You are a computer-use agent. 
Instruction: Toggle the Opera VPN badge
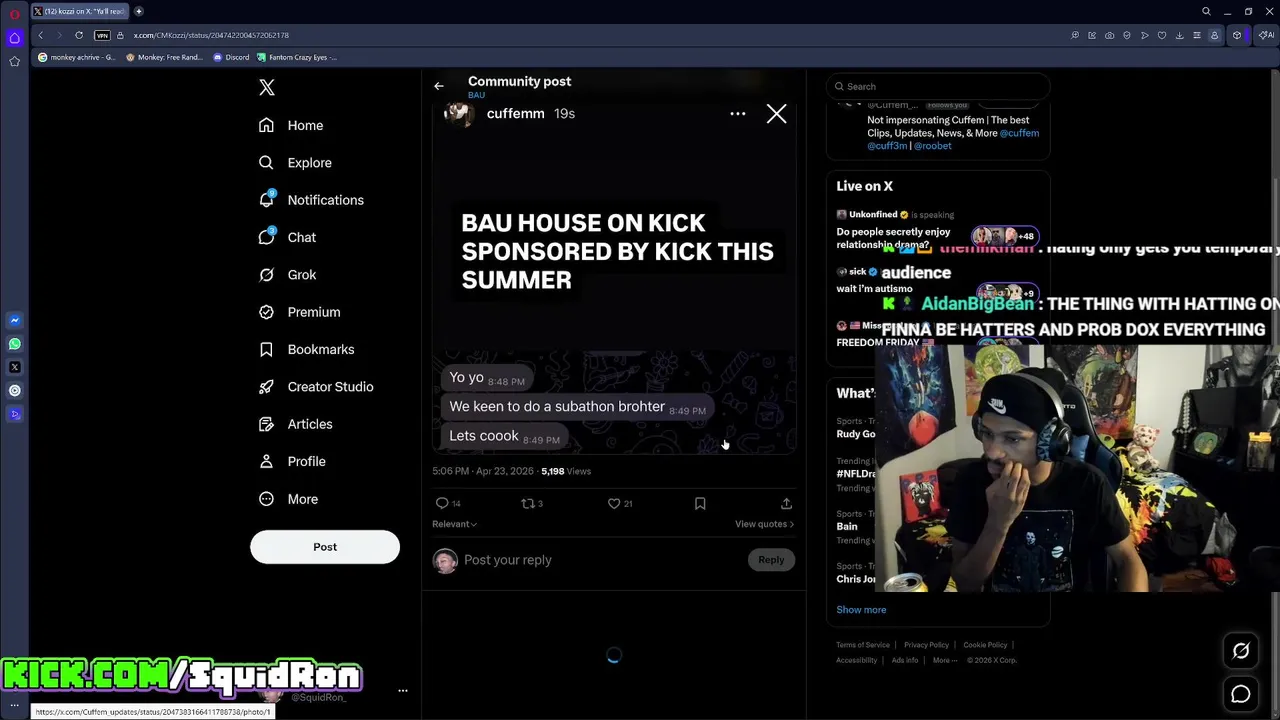[x=102, y=35]
